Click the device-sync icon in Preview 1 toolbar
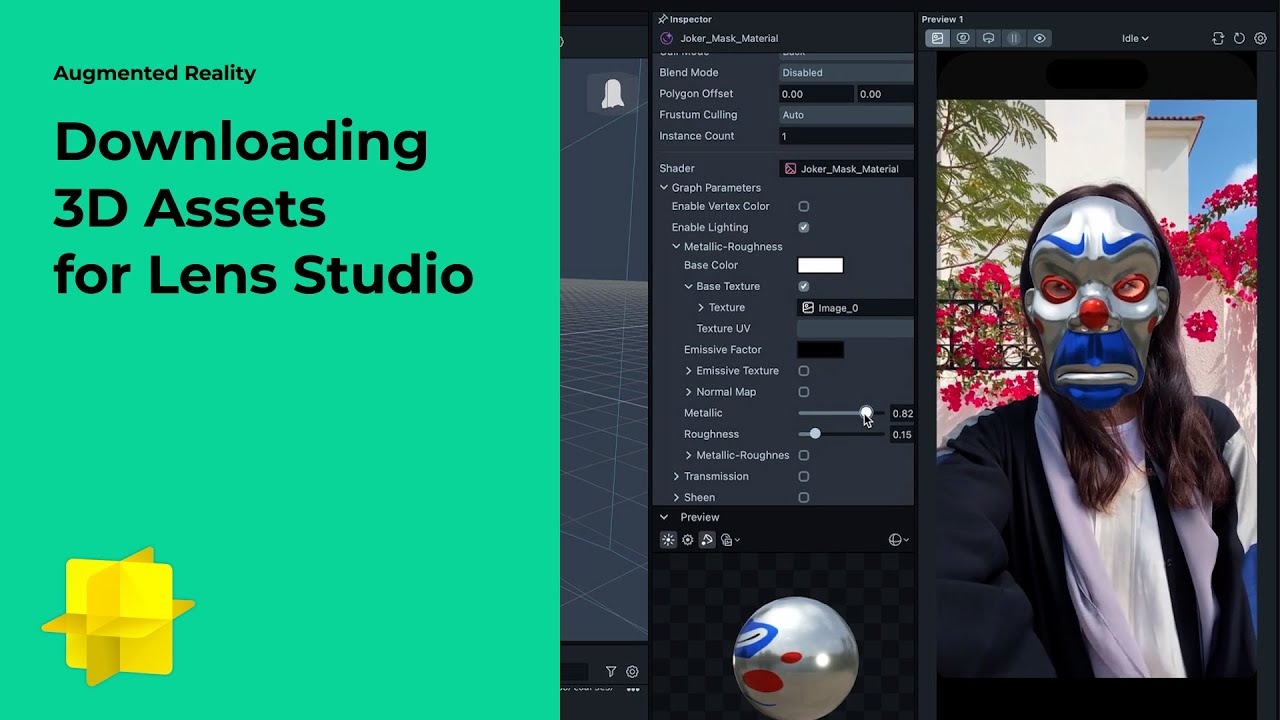Image resolution: width=1280 pixels, height=720 pixels. tap(988, 38)
